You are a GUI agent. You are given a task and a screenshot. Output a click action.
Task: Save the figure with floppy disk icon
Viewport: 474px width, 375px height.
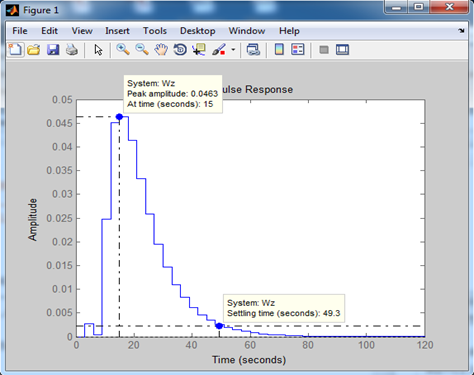click(x=53, y=50)
